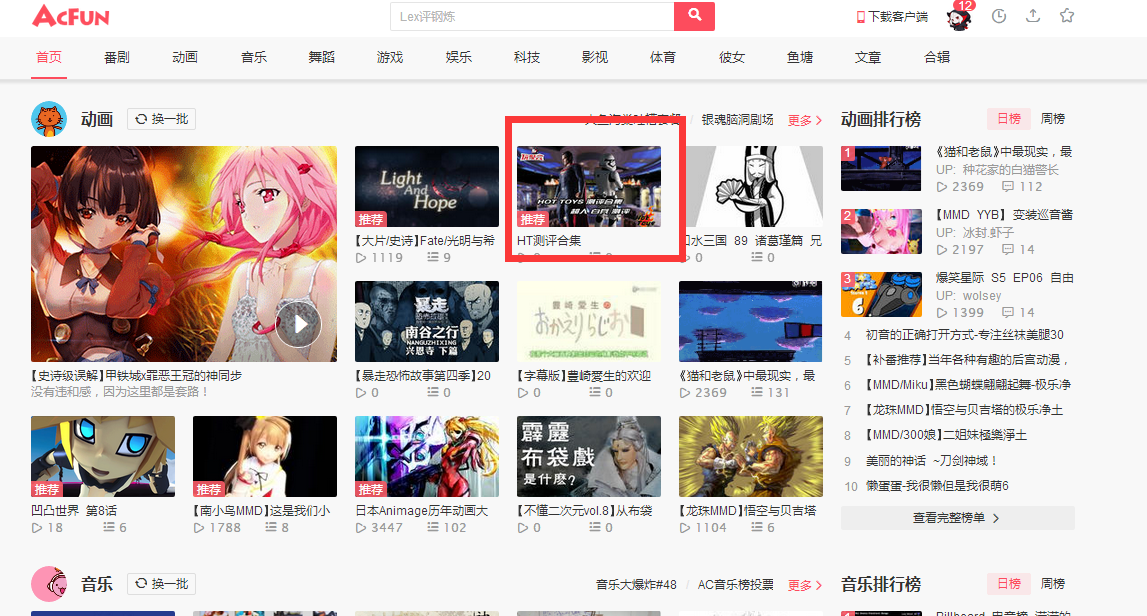Image resolution: width=1147 pixels, height=616 pixels.
Task: Open the 音乐 navigation tab
Action: 254,57
